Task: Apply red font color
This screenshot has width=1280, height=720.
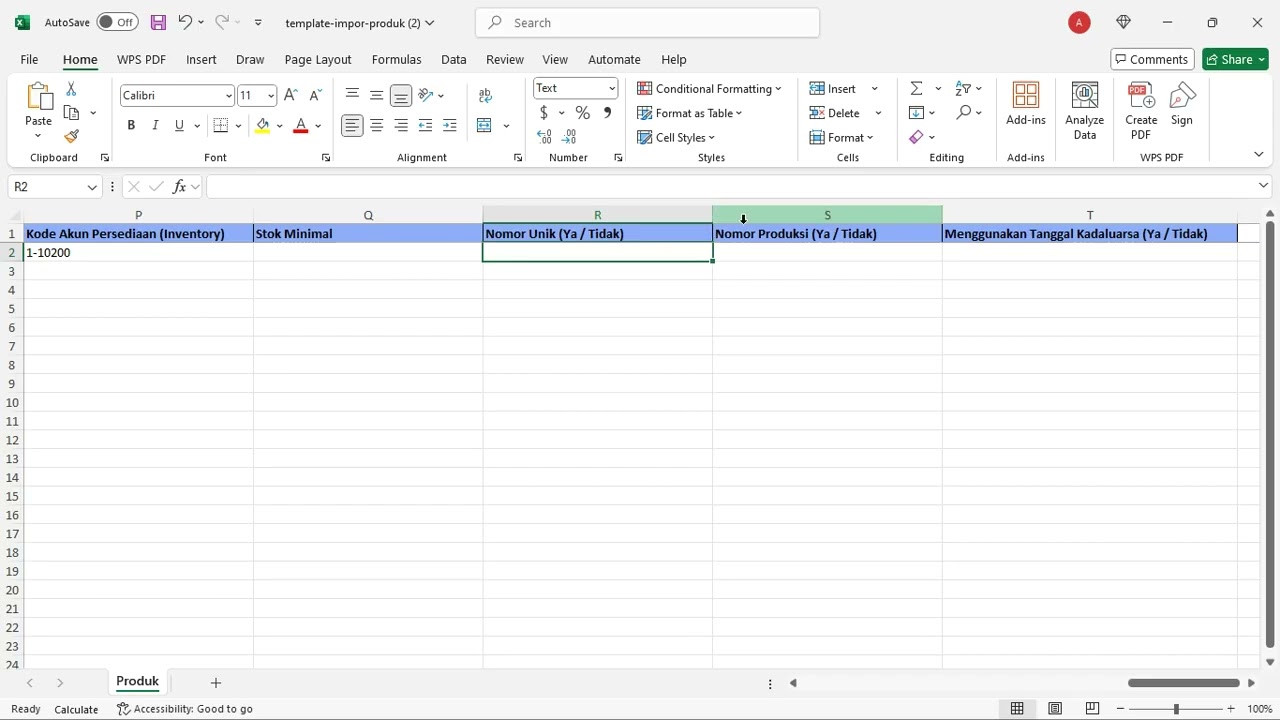Action: coord(300,125)
